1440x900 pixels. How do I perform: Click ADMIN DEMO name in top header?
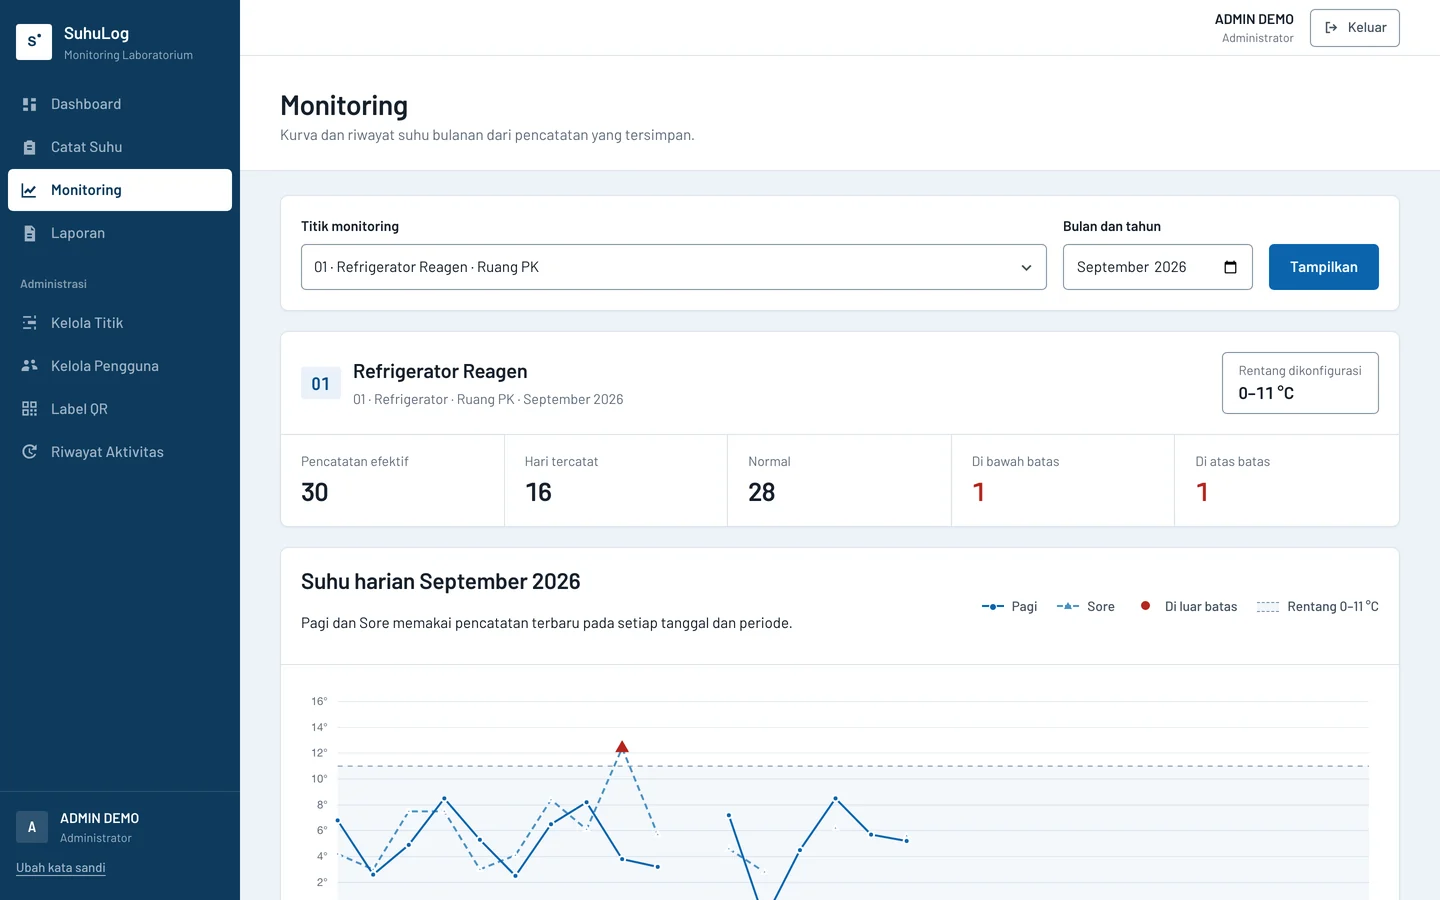click(x=1254, y=19)
